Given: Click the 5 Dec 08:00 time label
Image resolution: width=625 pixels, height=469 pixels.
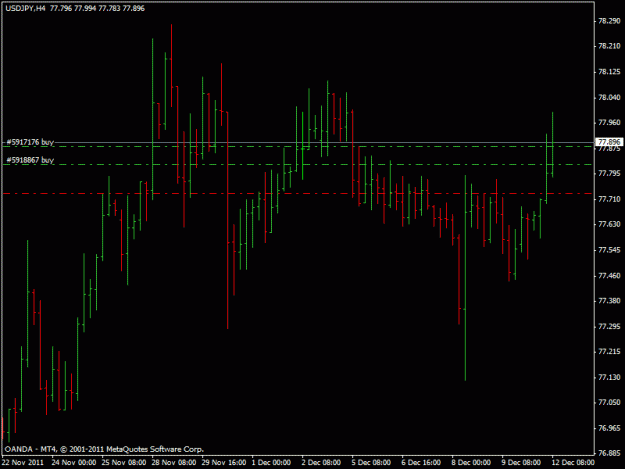Looking at the screenshot, I should 371,462.
